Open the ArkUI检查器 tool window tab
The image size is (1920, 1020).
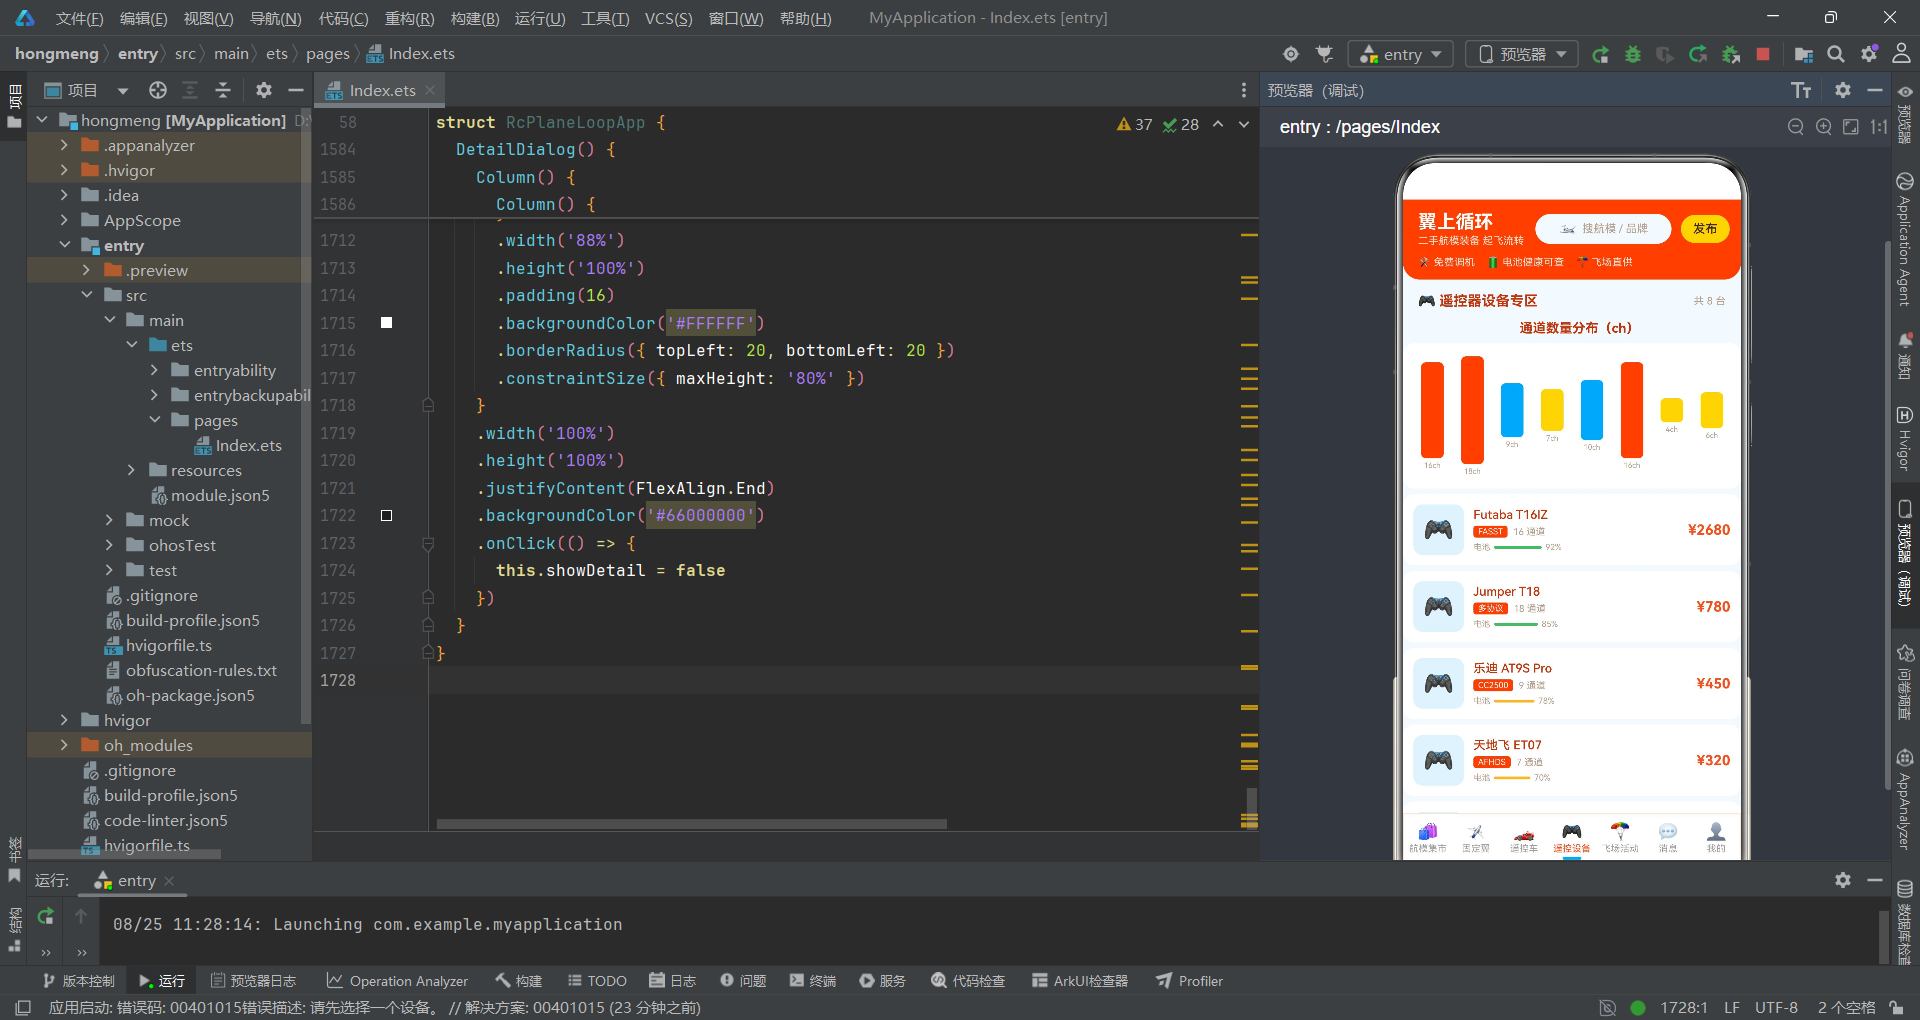[1080, 981]
